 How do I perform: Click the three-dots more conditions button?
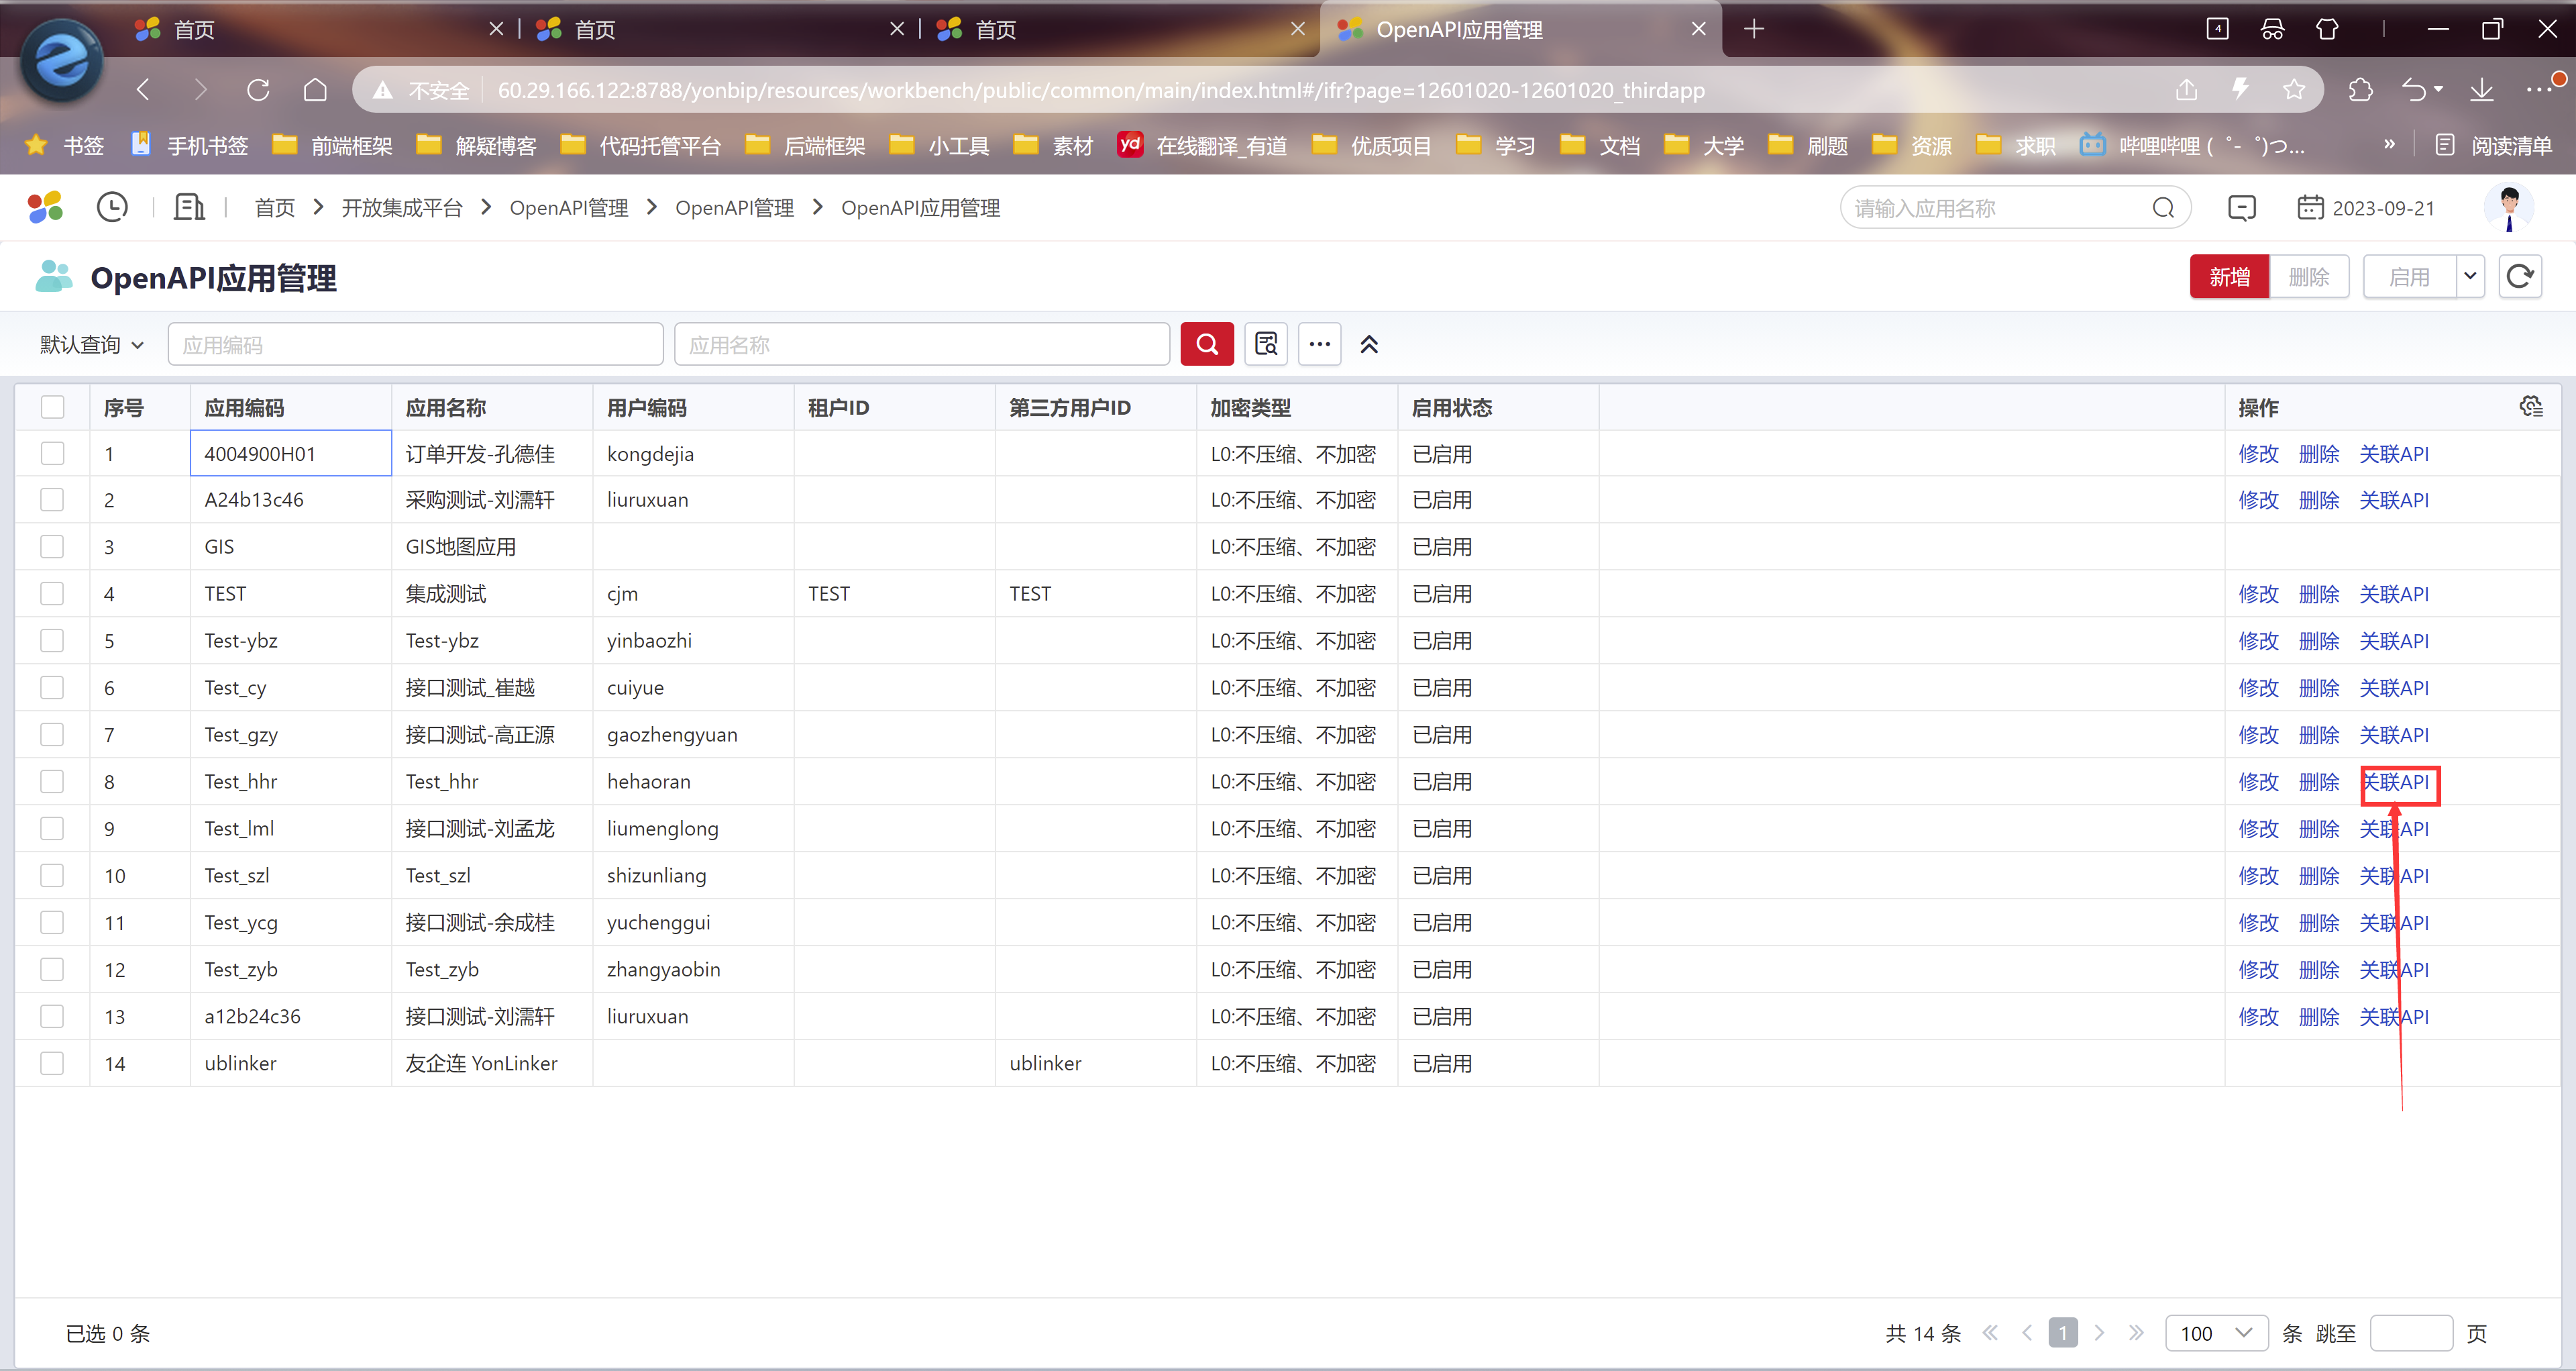[1319, 344]
